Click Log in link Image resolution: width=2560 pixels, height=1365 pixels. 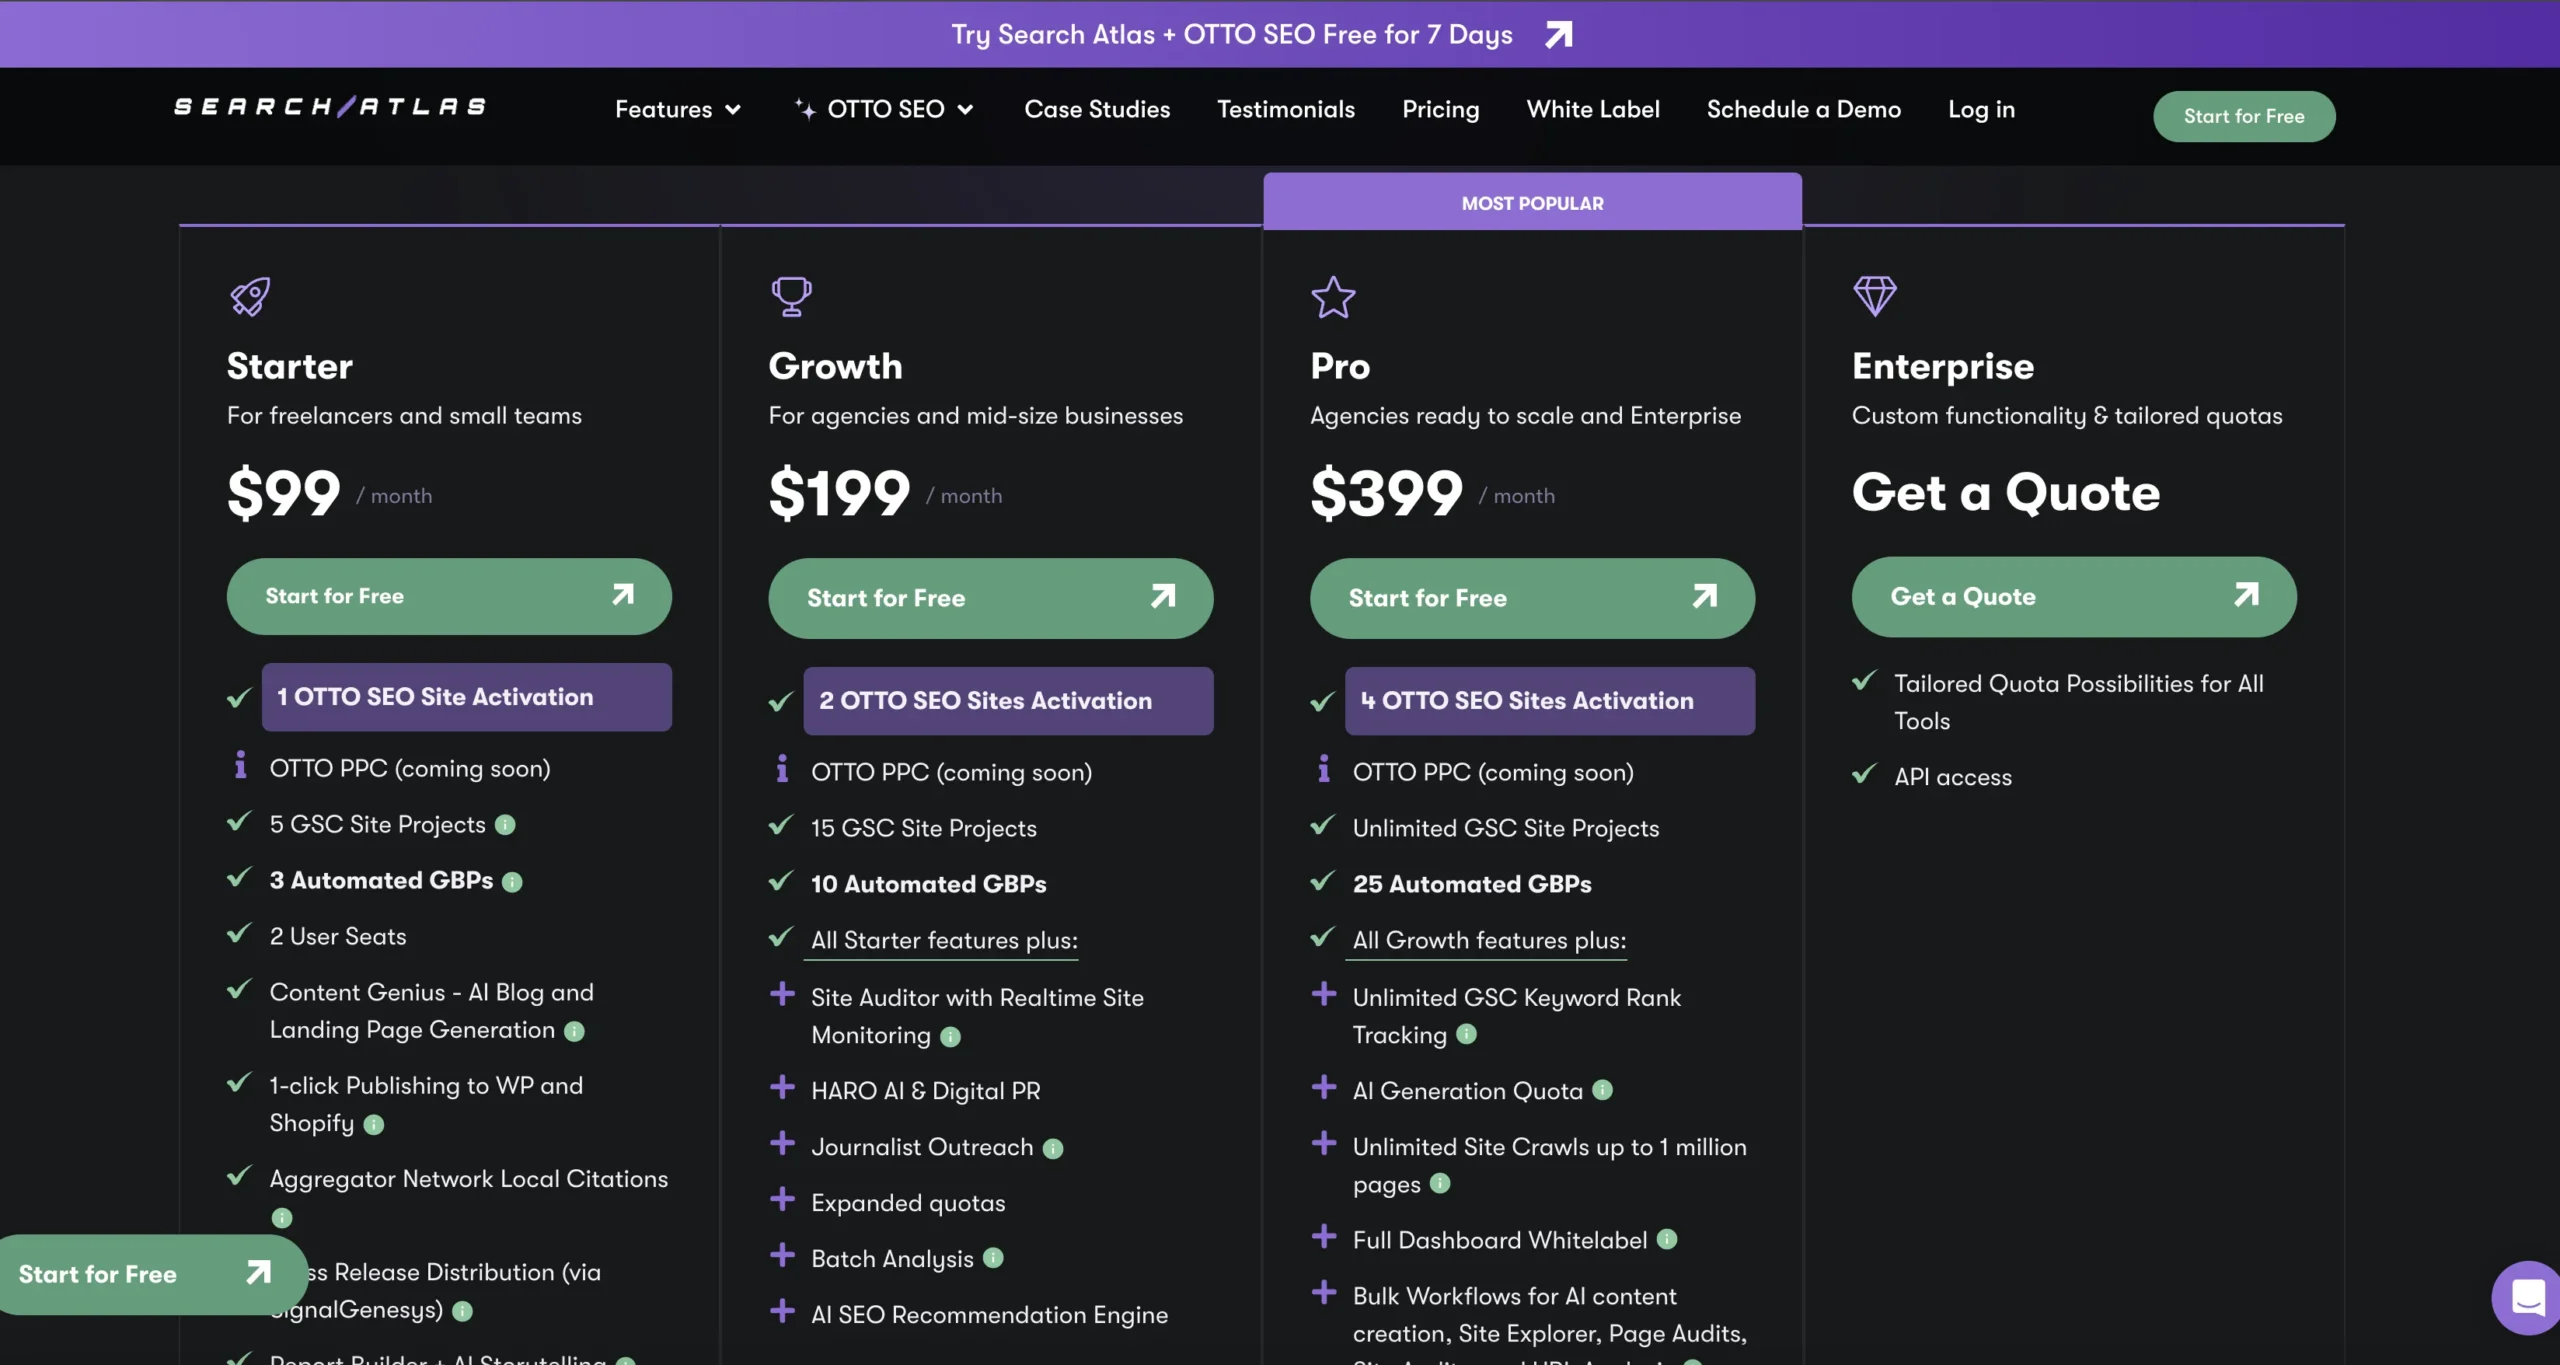tap(1981, 109)
